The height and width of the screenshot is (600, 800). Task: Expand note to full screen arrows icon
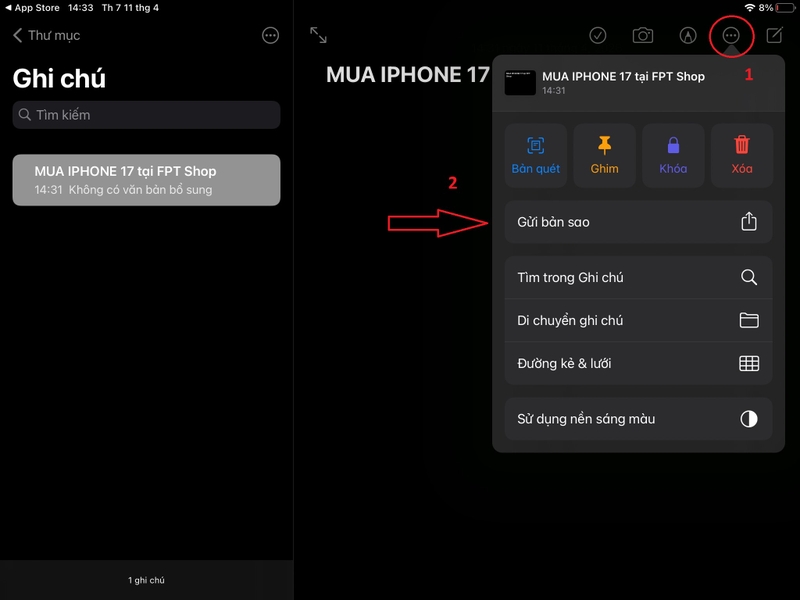click(318, 35)
